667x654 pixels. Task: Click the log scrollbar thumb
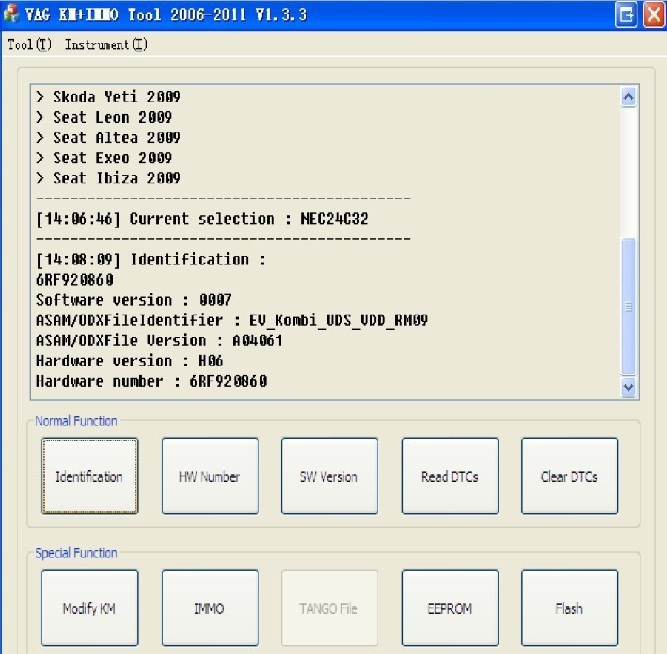point(628,306)
